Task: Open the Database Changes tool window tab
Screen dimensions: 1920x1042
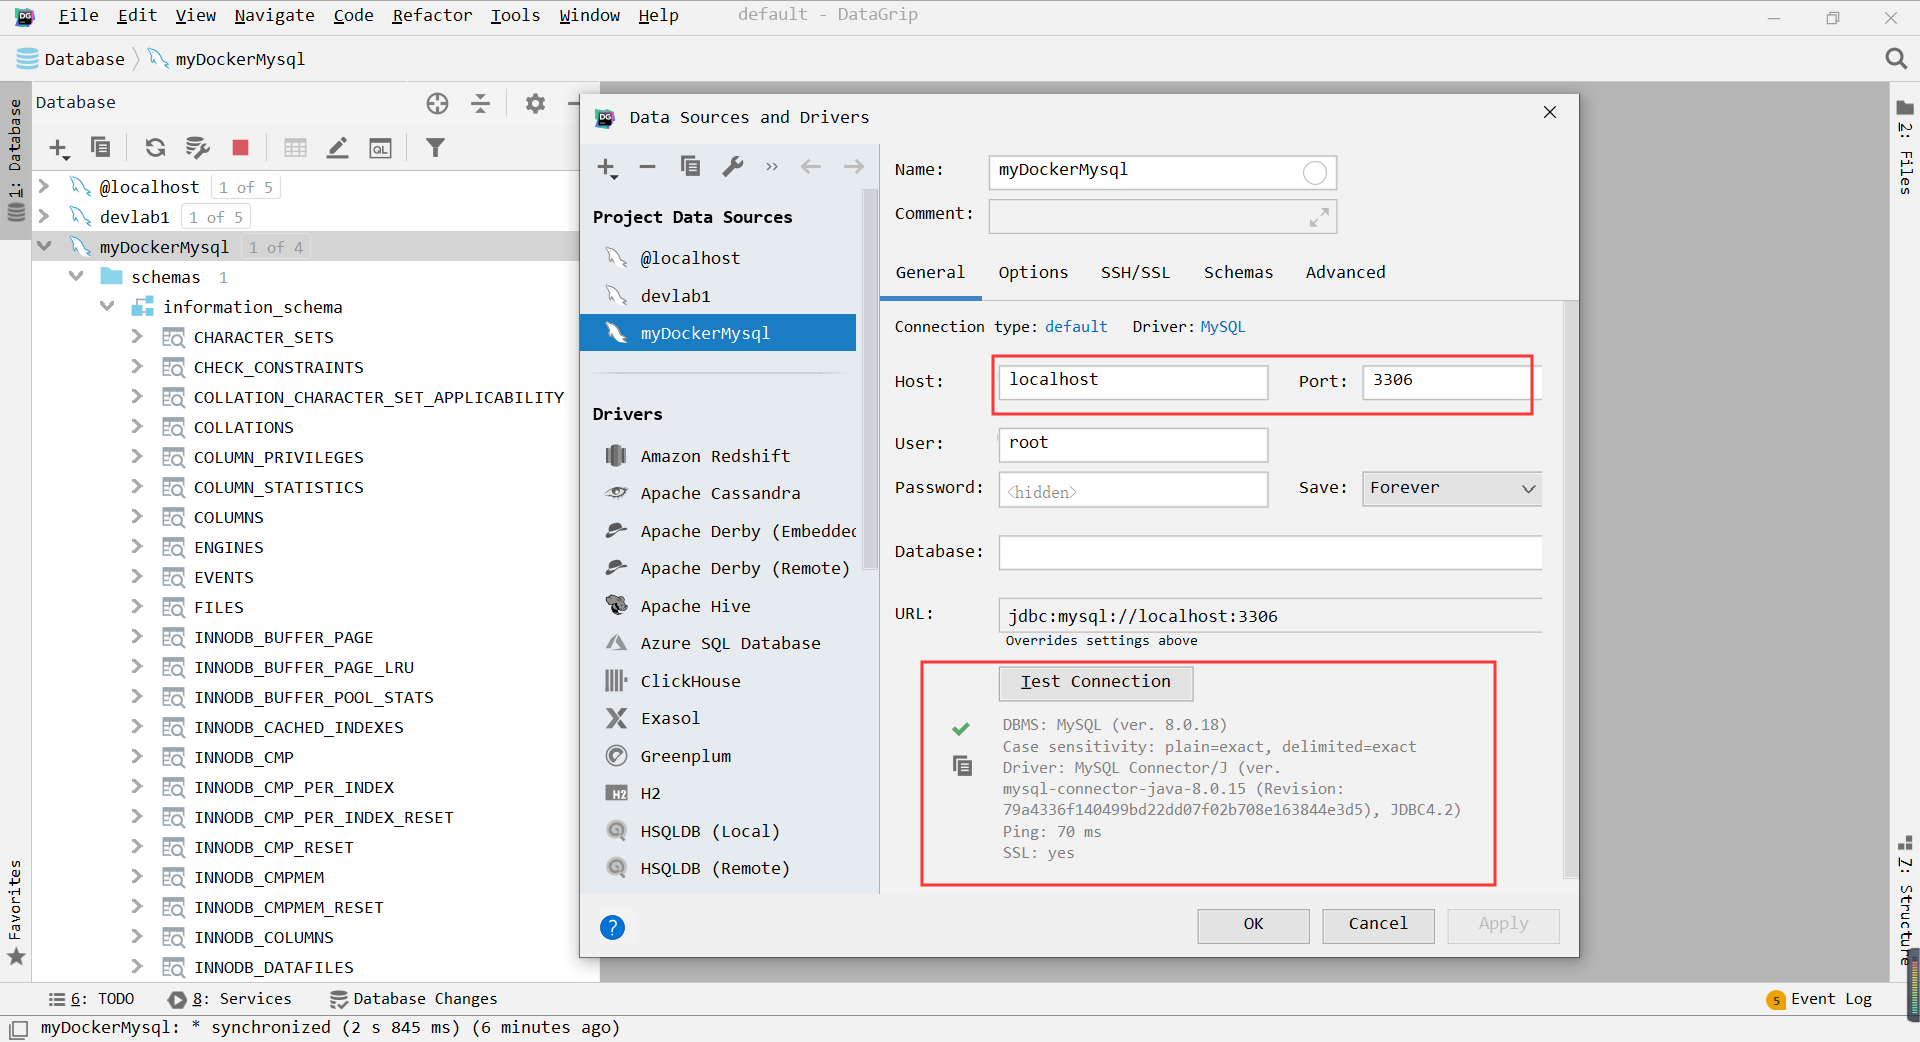Action: coord(413,999)
